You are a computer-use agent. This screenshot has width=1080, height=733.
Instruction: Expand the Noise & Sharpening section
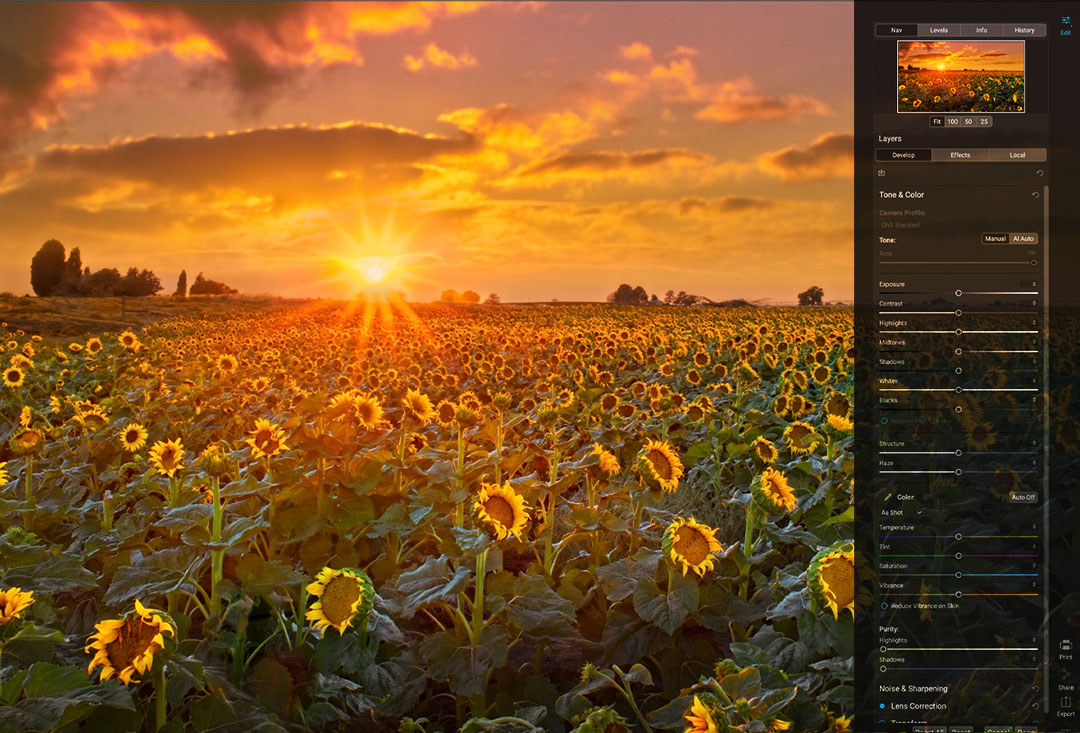click(913, 688)
